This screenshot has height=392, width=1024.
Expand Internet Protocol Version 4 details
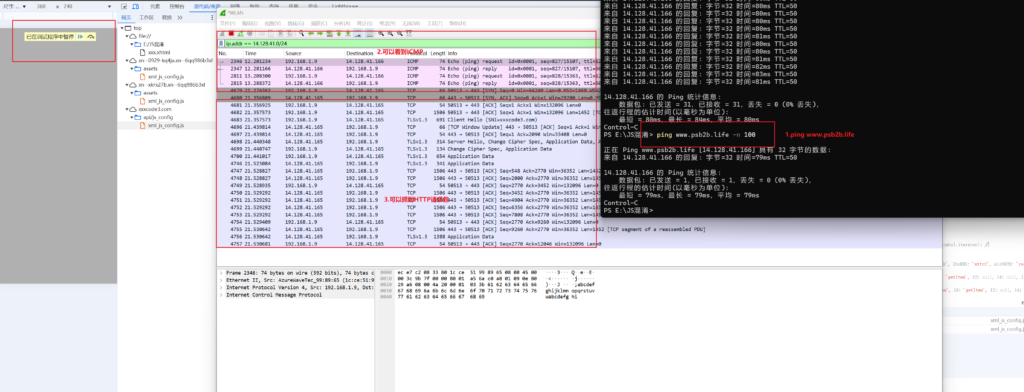point(221,287)
